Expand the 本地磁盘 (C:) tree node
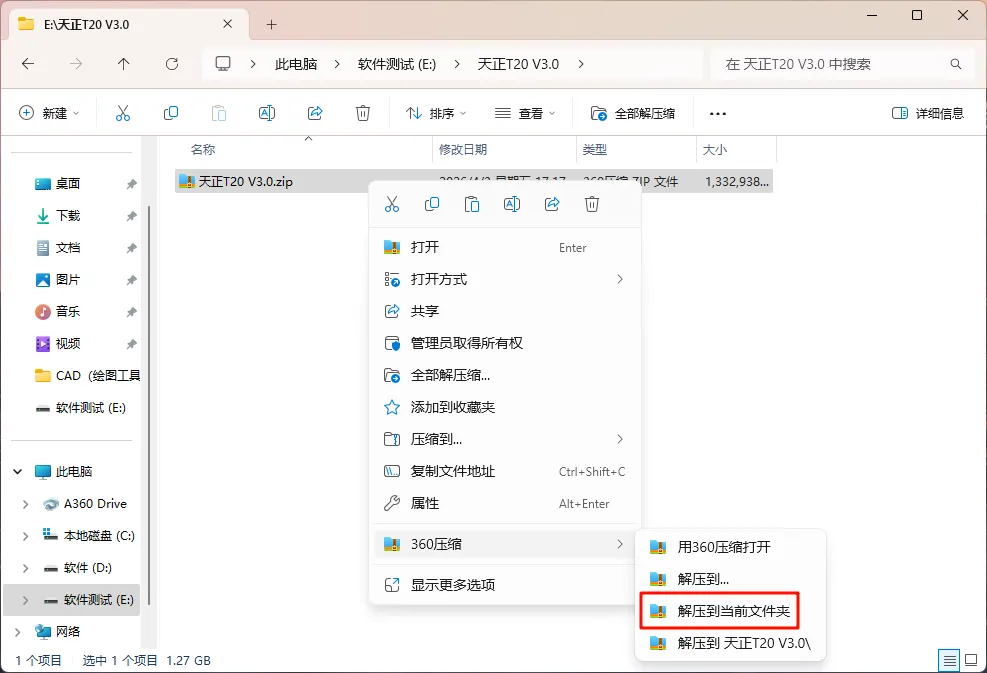 point(25,536)
